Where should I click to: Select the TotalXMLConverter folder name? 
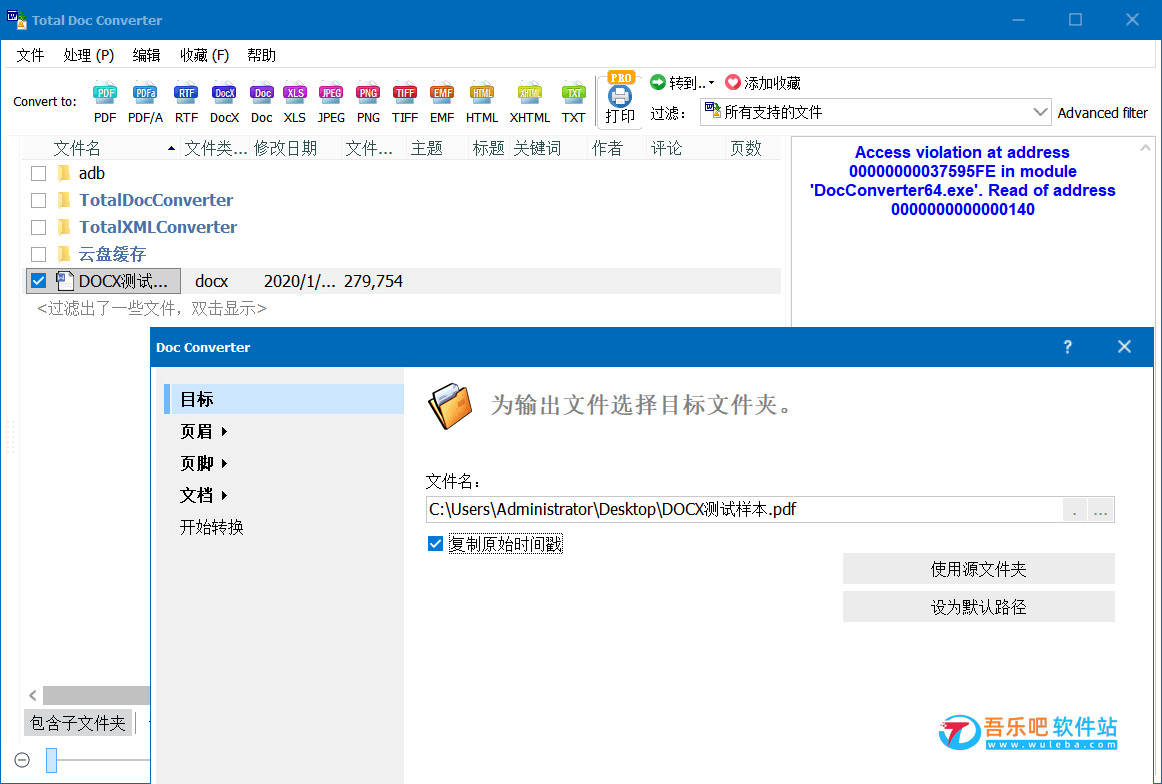click(x=159, y=227)
